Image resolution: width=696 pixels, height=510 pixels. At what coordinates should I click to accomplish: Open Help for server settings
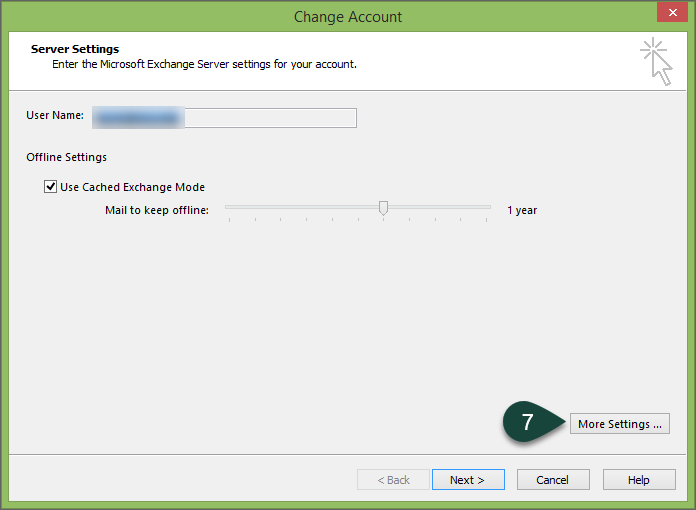[638, 480]
